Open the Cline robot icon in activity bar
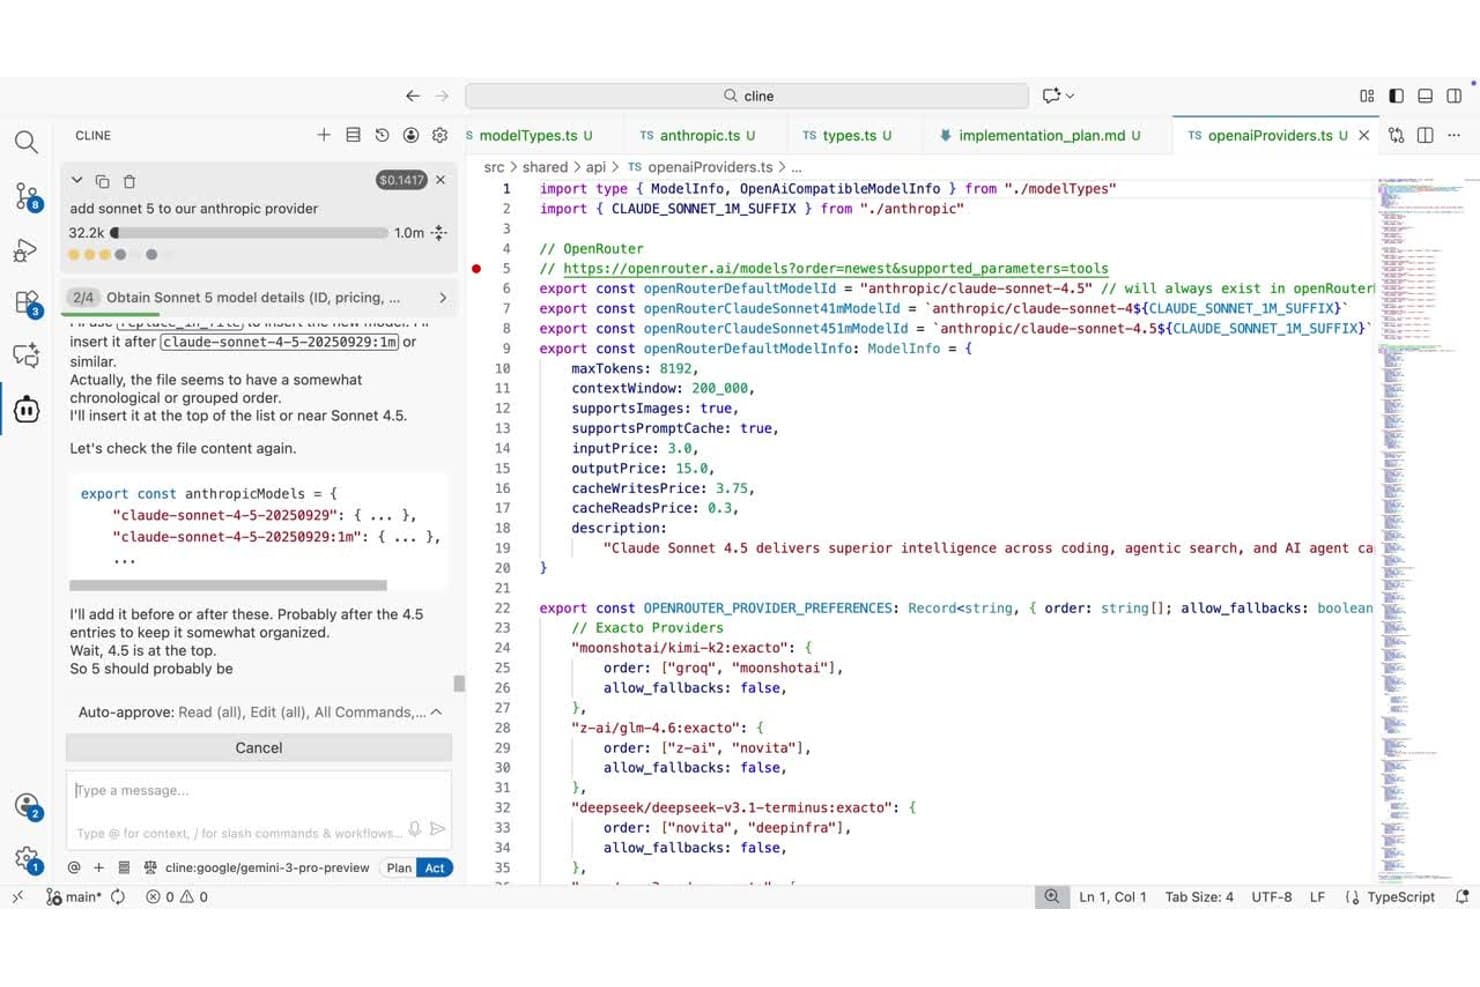This screenshot has height=987, width=1480. [26, 409]
